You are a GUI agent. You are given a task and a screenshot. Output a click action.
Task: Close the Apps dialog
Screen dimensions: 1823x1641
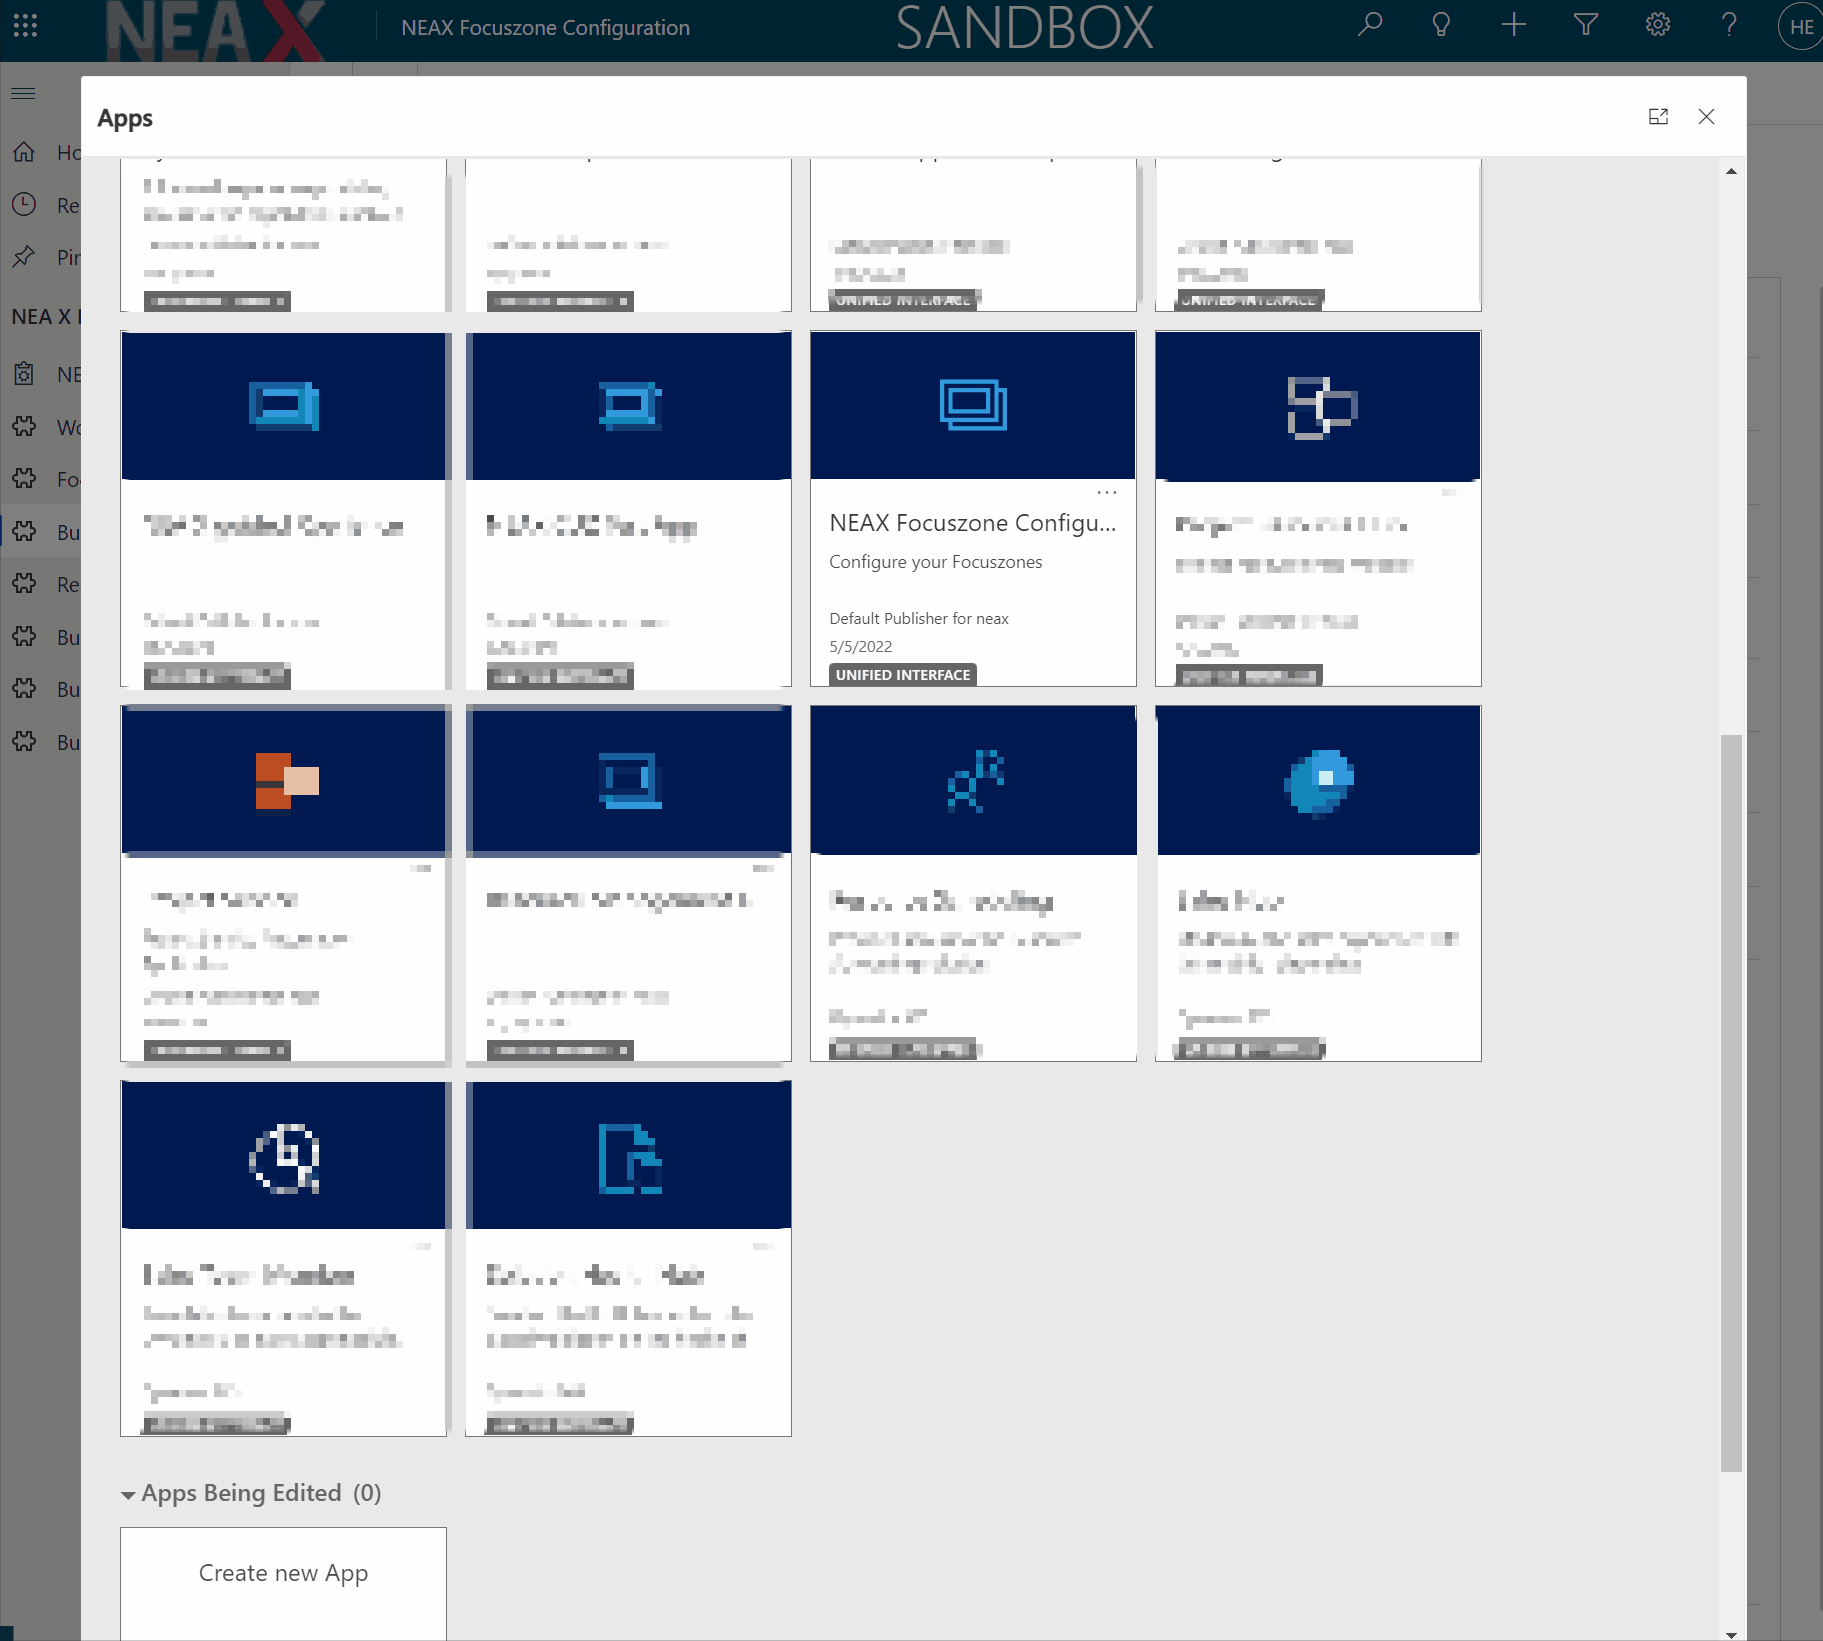tap(1706, 117)
